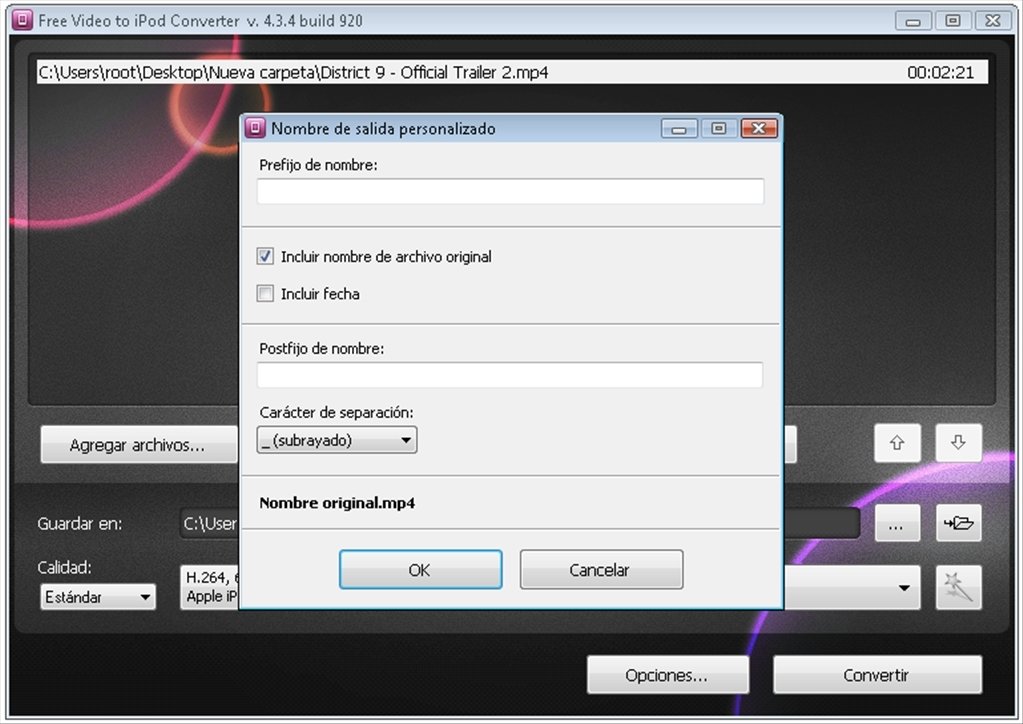
Task: Click the 'Prefijo de nombre' input field
Action: tap(510, 191)
